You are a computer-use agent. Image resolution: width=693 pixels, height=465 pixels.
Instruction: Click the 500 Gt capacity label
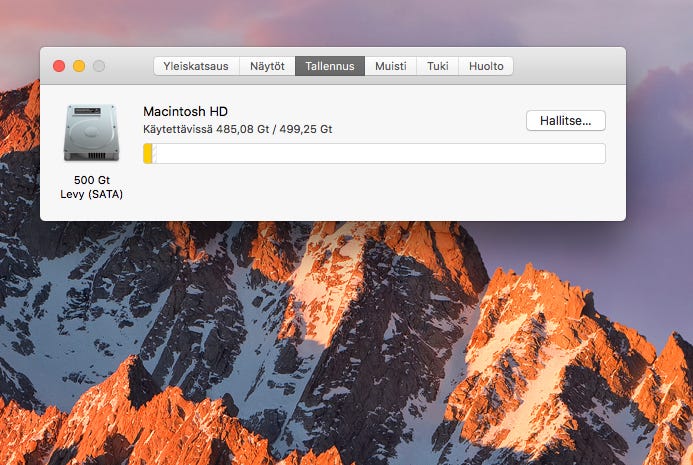(92, 180)
